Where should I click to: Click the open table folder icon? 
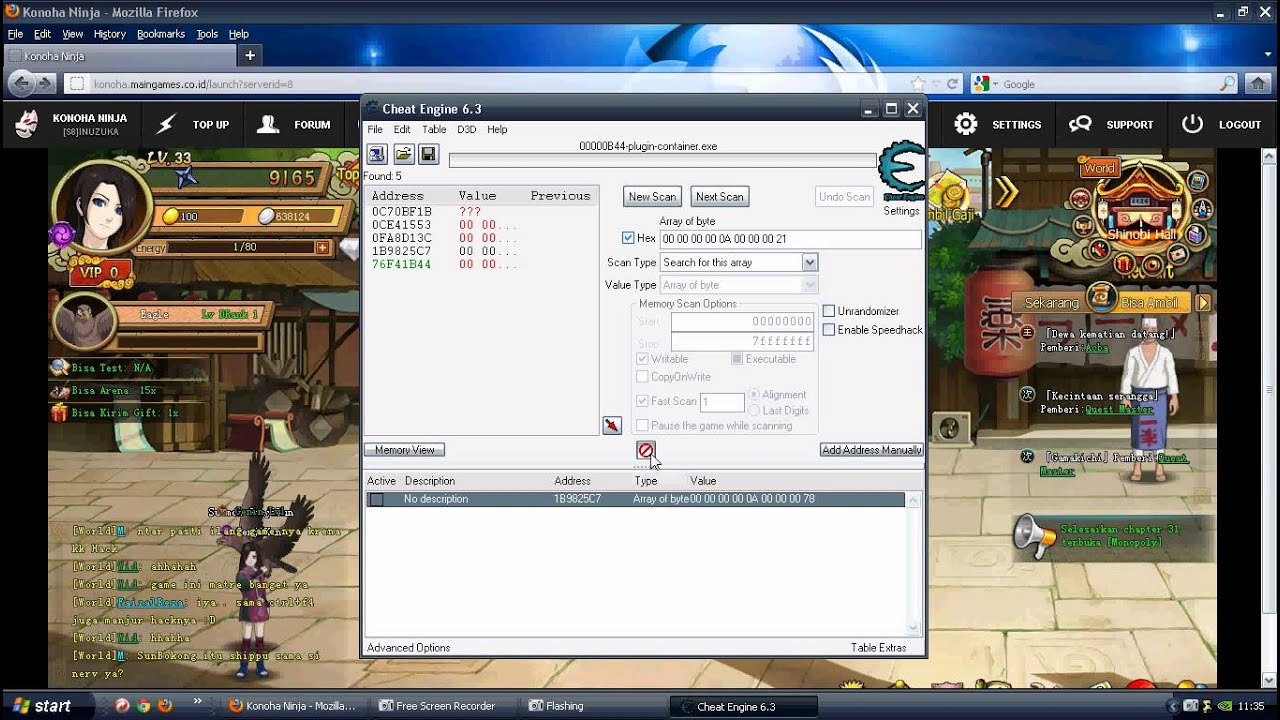[403, 154]
